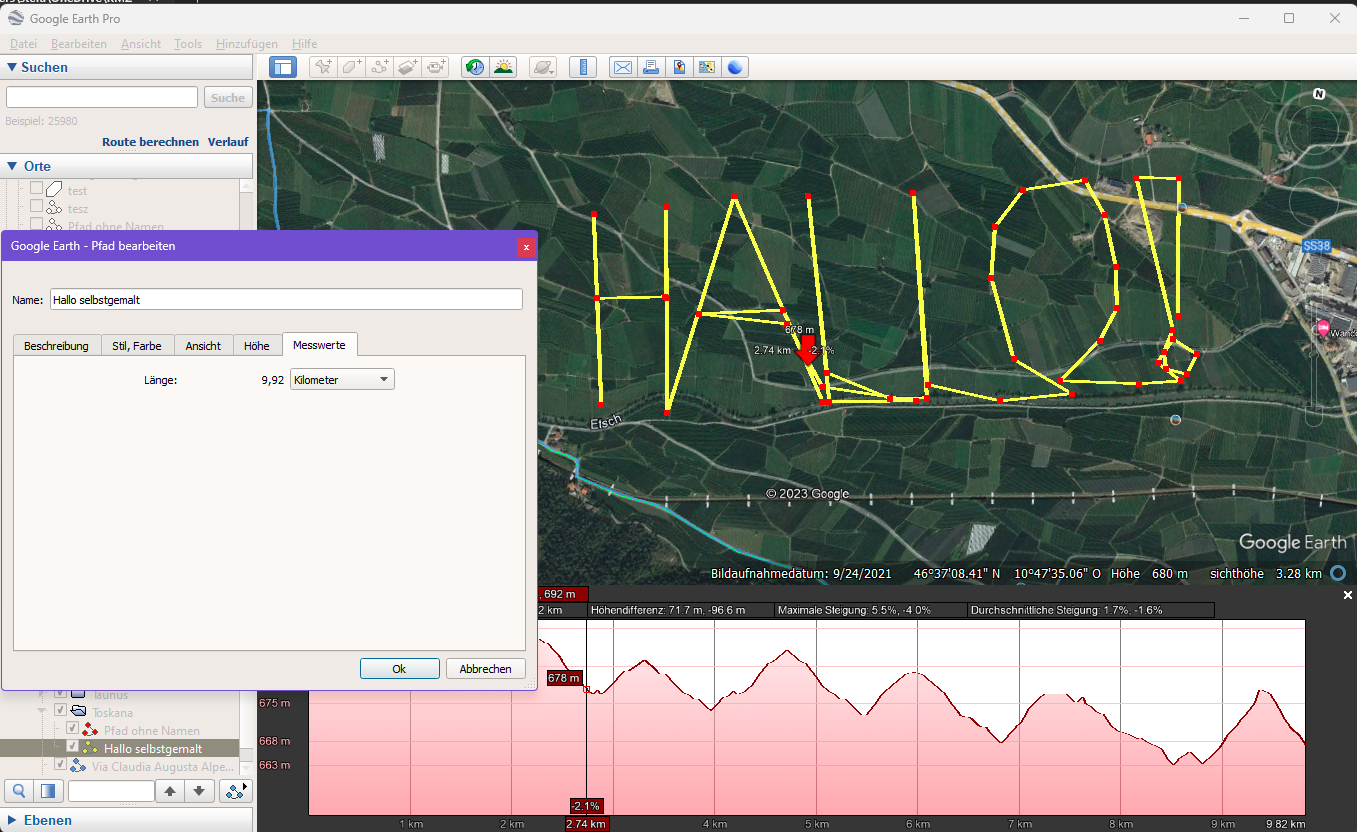
Task: Click the search input field
Action: [x=102, y=97]
